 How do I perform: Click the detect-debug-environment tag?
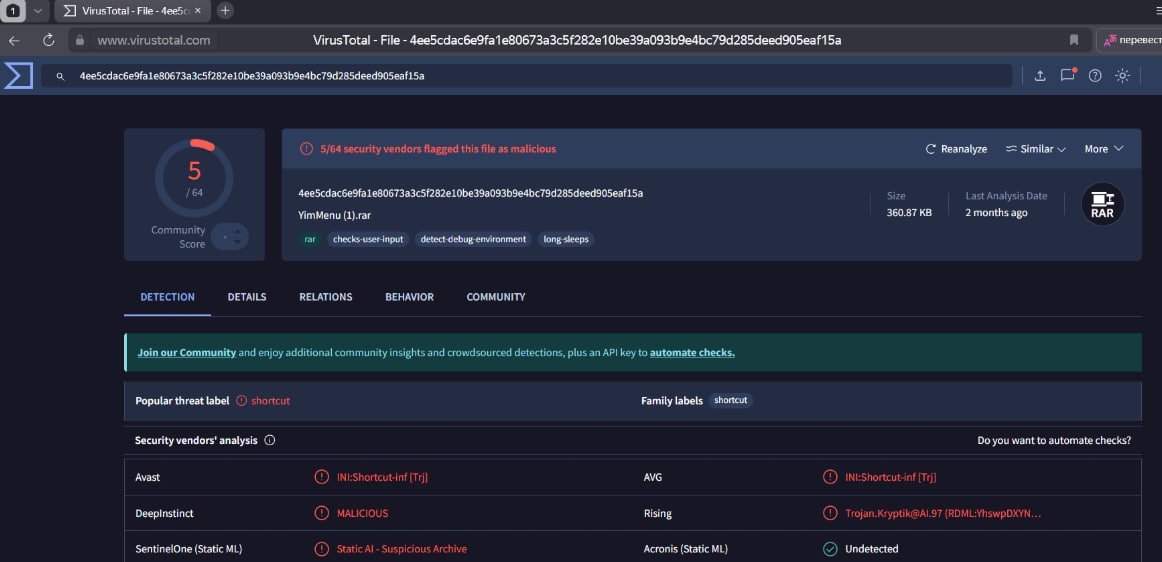(x=473, y=239)
